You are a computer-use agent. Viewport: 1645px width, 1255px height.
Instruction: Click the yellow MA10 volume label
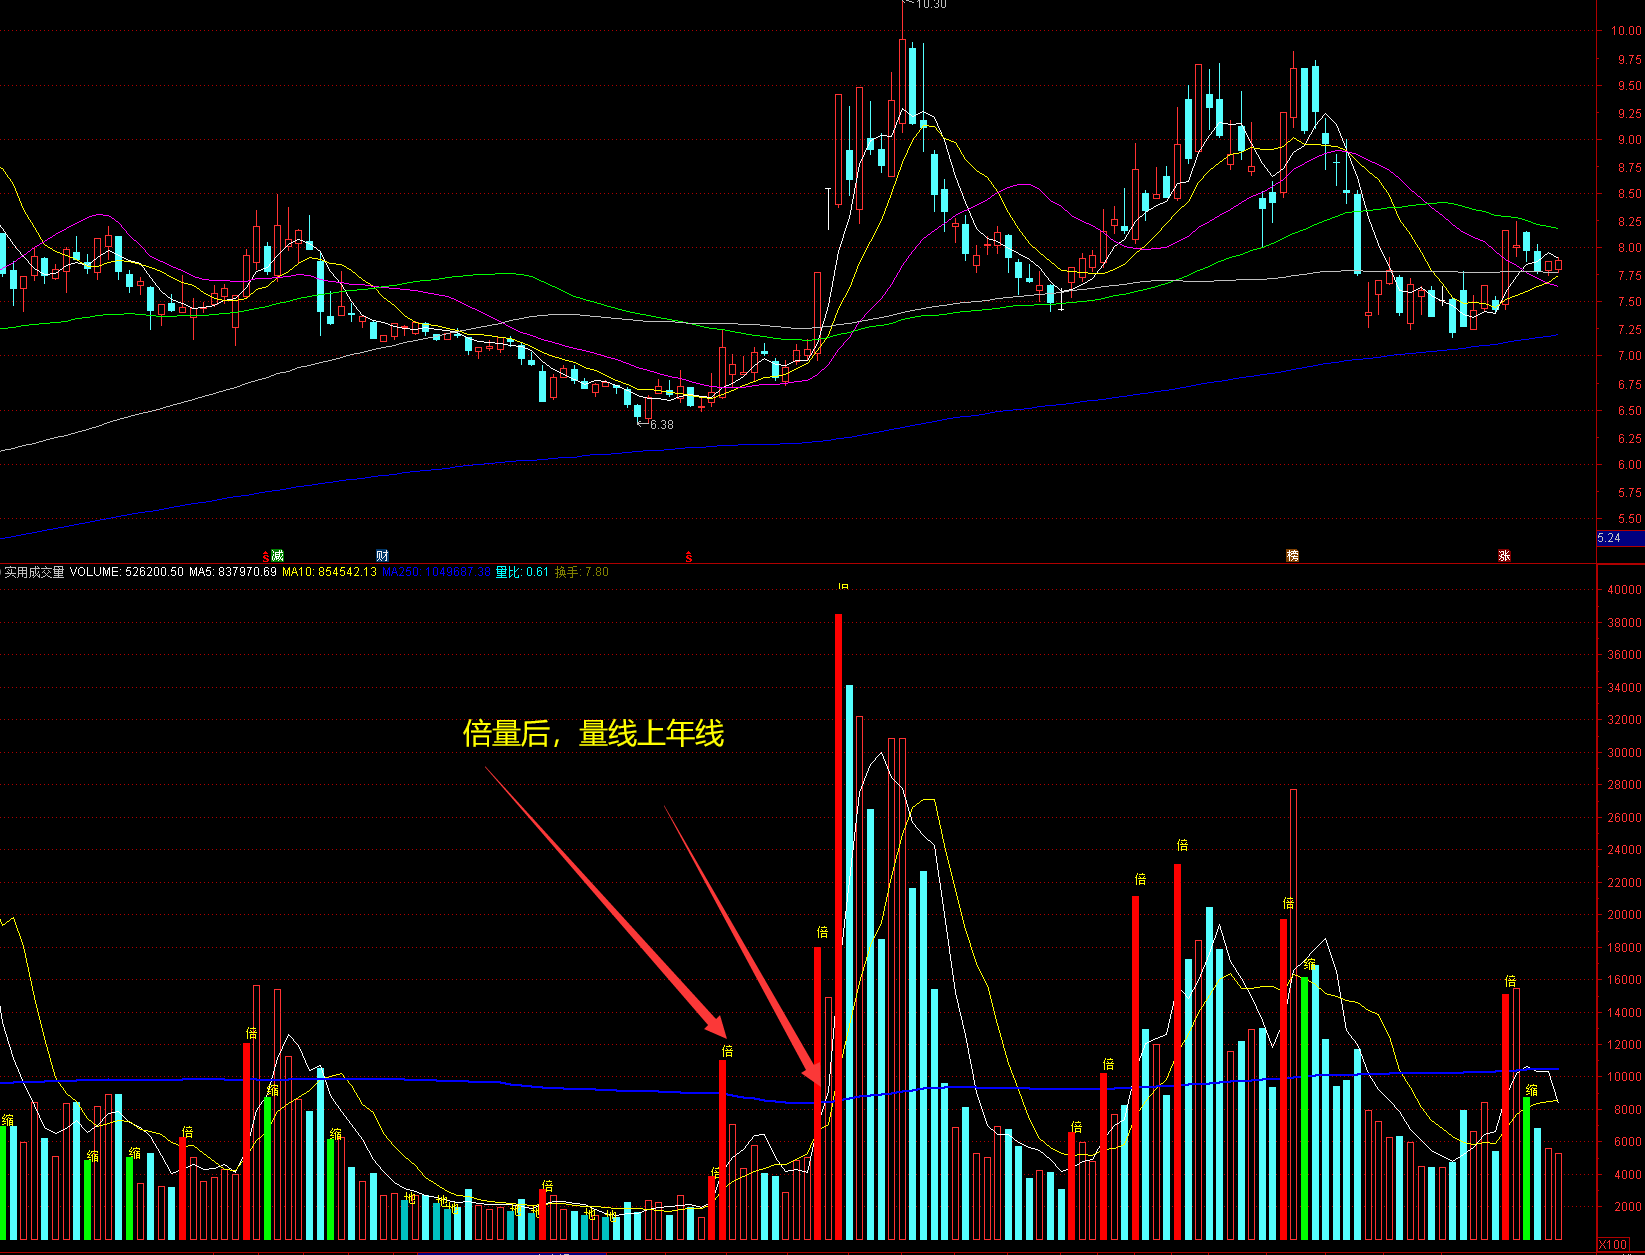click(329, 572)
